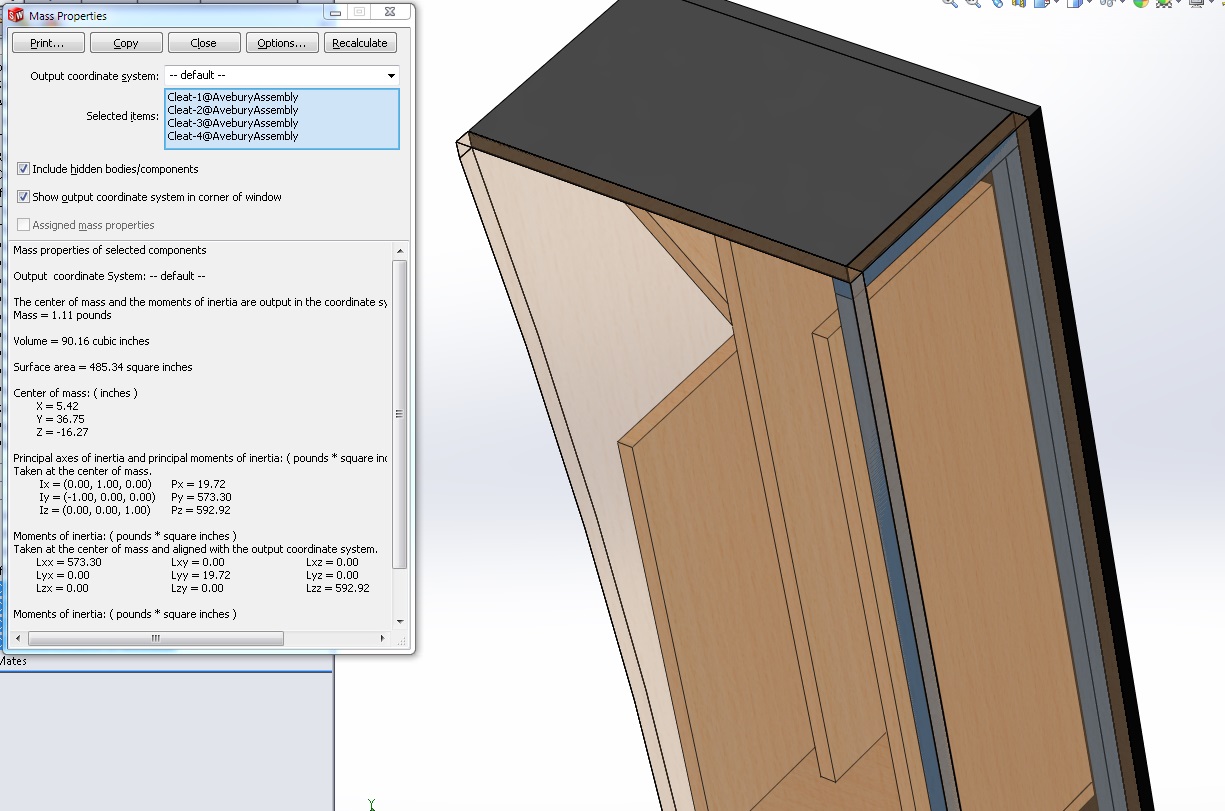Click the 'X = 5.42' center of mass value
1225x811 pixels.
(x=57, y=406)
